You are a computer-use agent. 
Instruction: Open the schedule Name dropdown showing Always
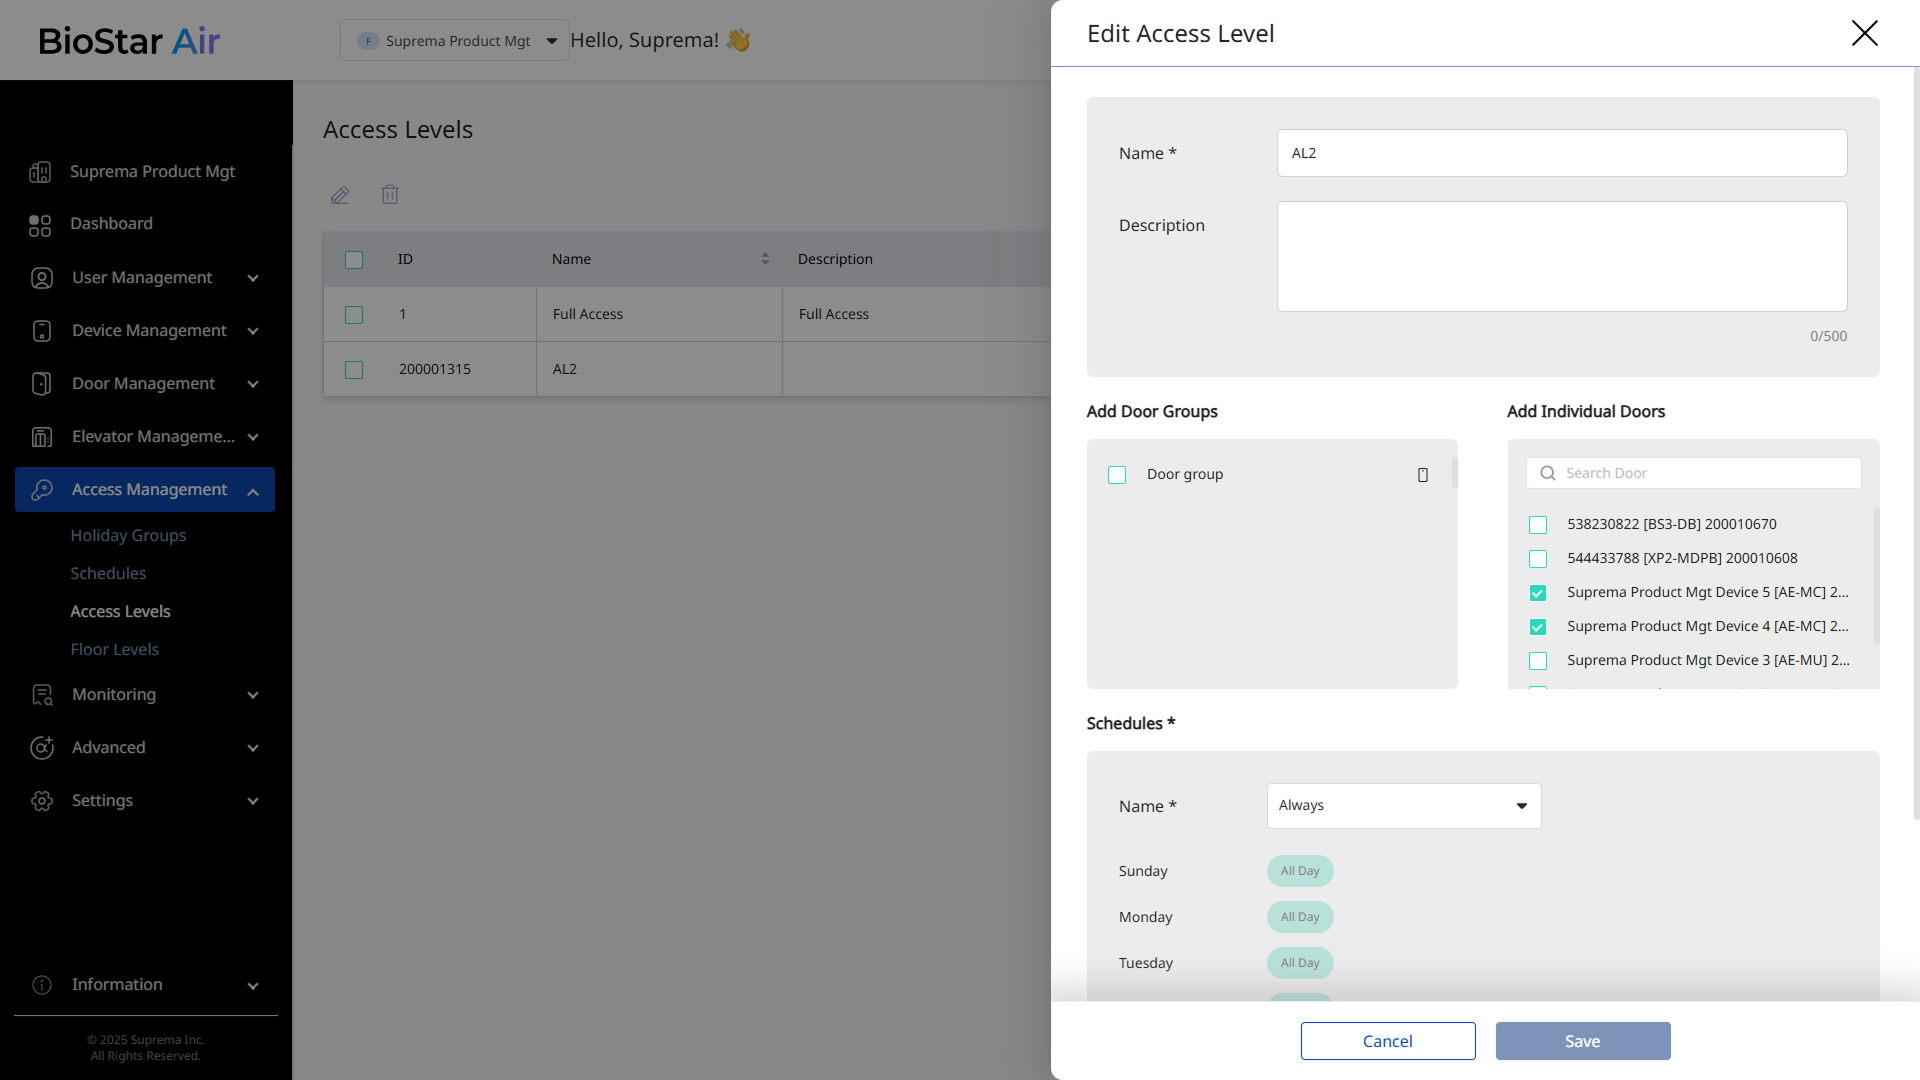click(x=1403, y=806)
